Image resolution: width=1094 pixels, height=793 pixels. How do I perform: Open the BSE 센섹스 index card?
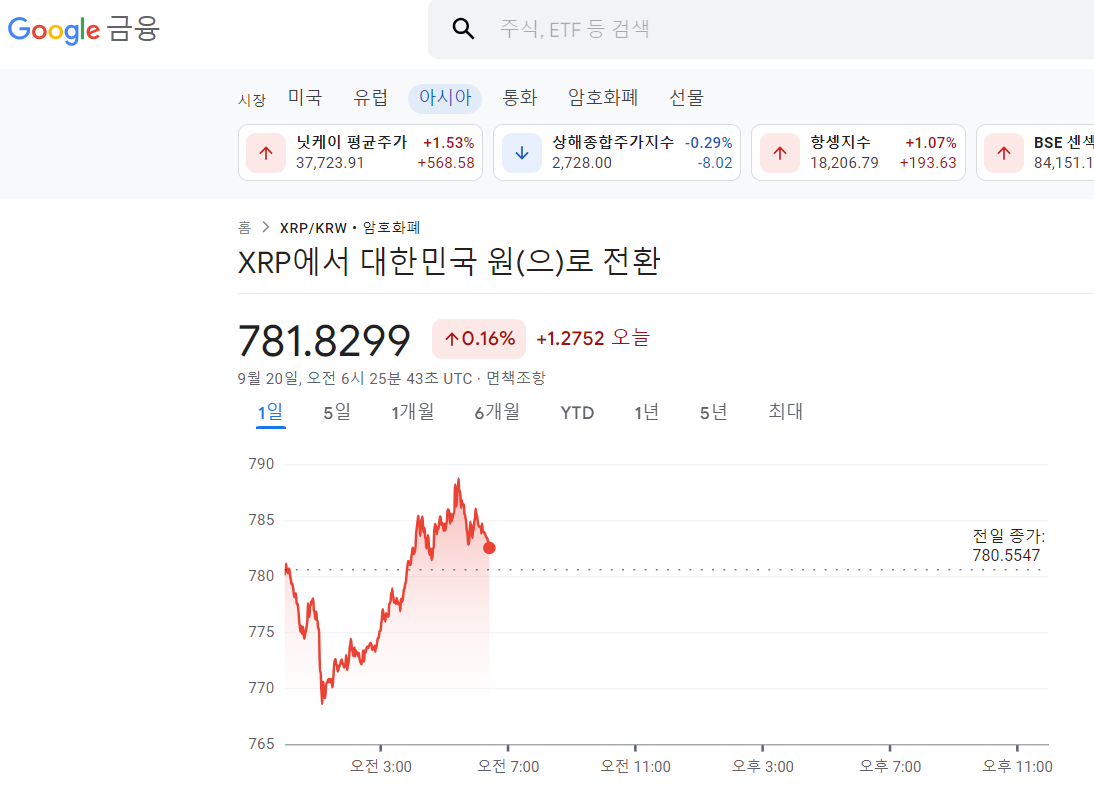click(x=1035, y=153)
